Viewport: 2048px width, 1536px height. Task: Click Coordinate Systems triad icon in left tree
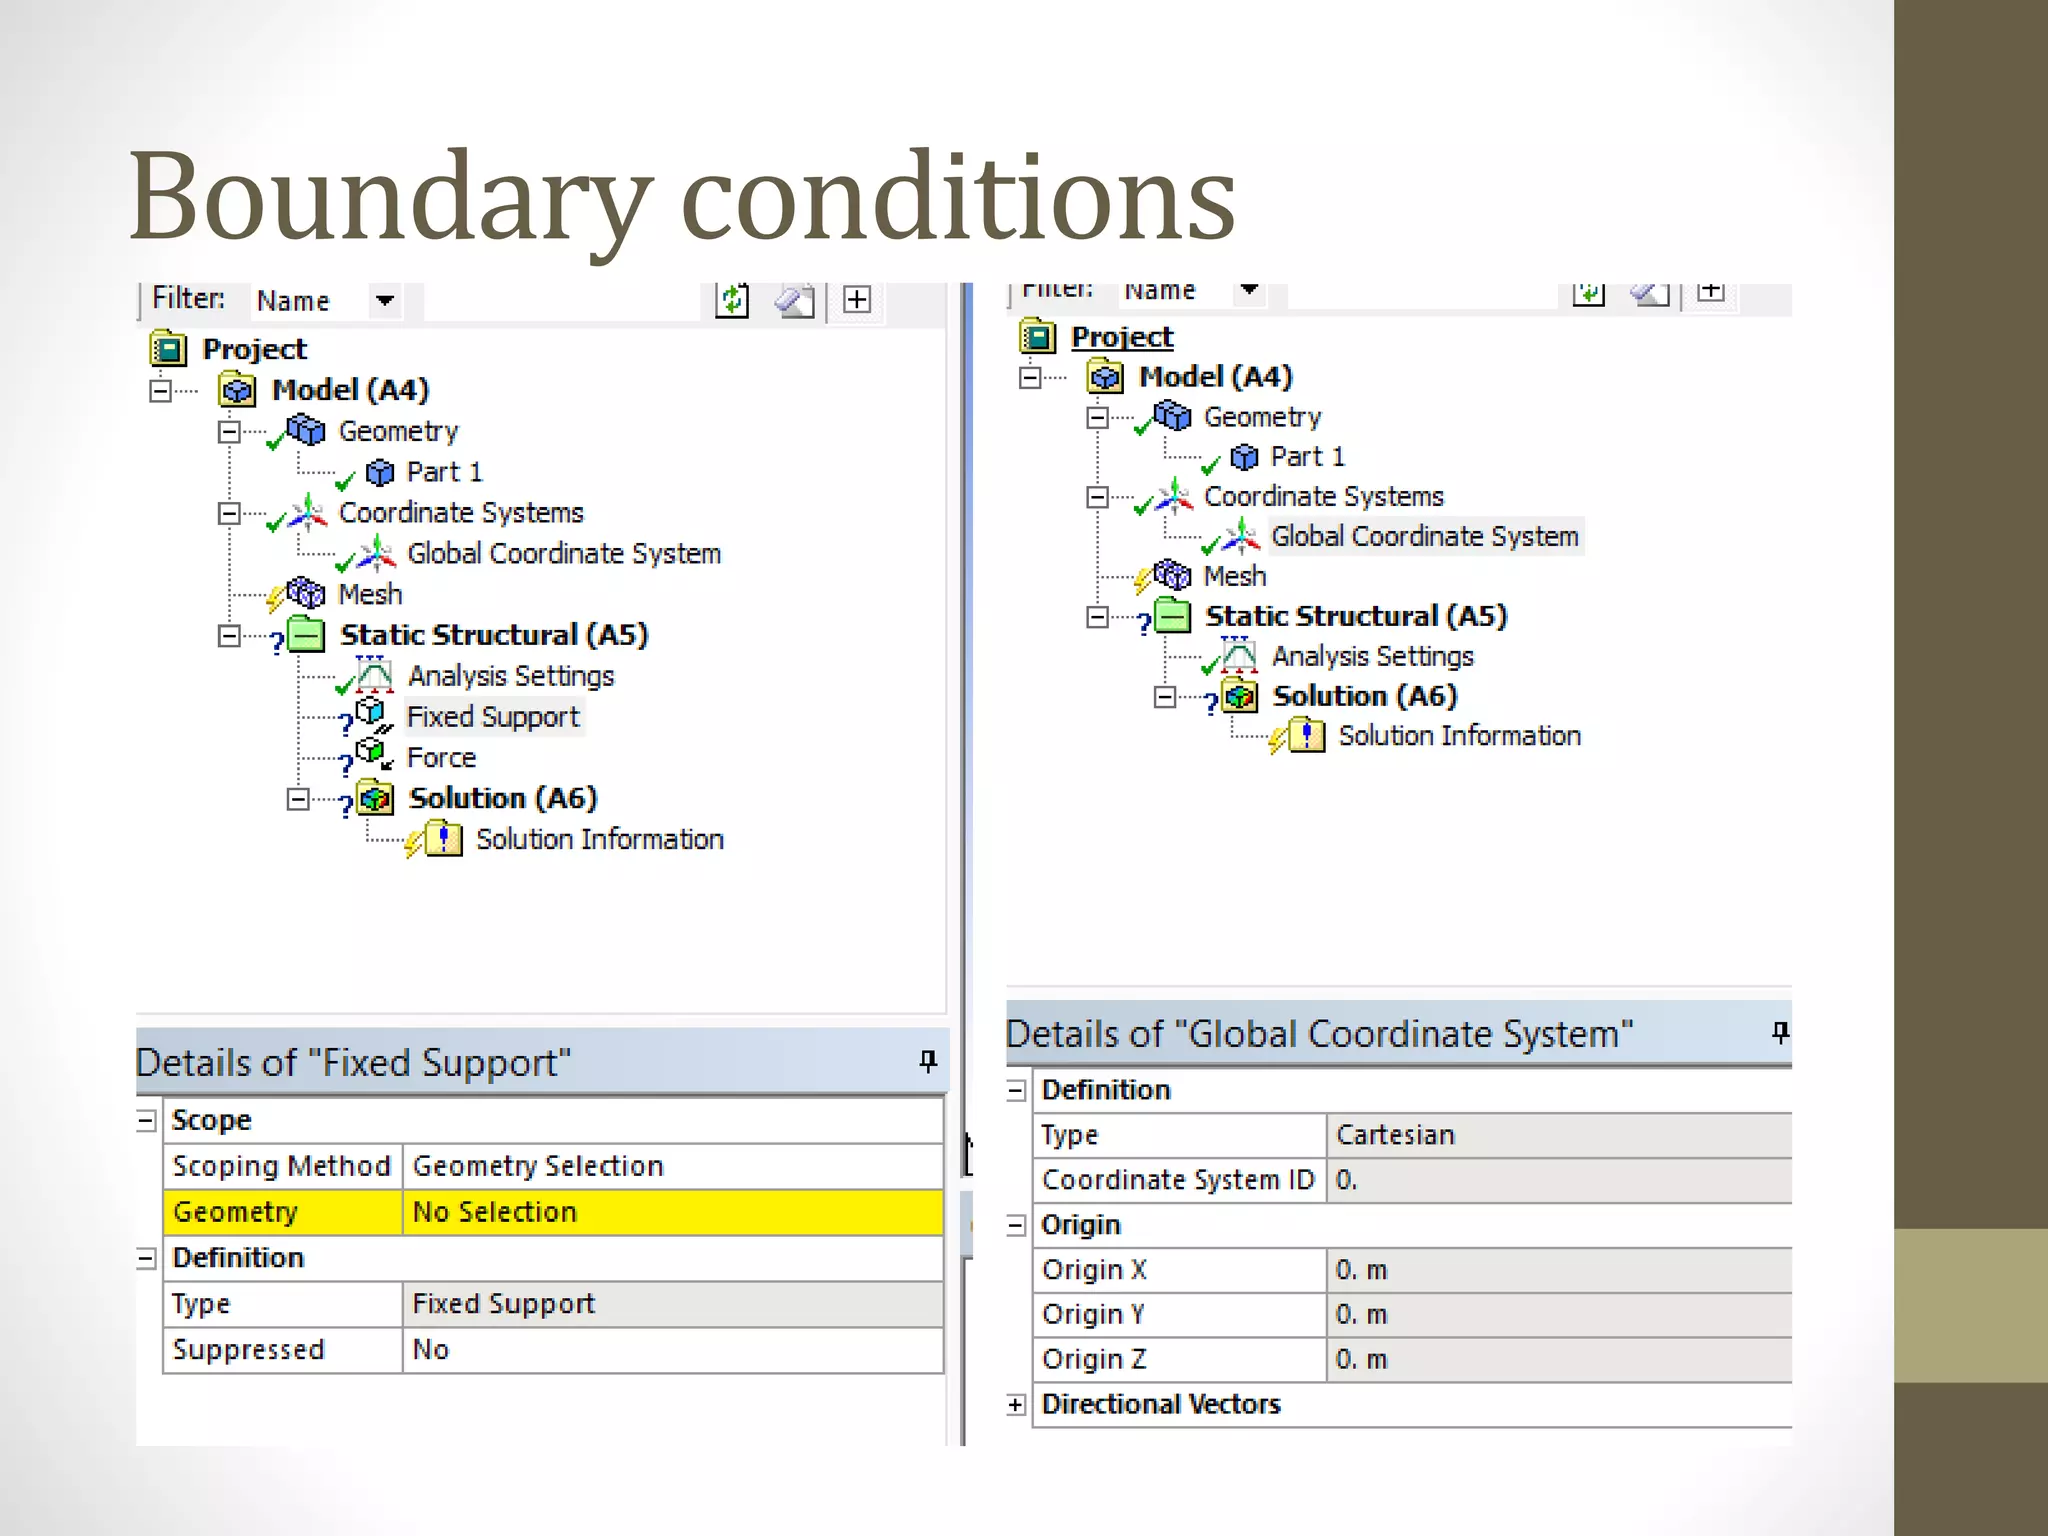click(307, 512)
